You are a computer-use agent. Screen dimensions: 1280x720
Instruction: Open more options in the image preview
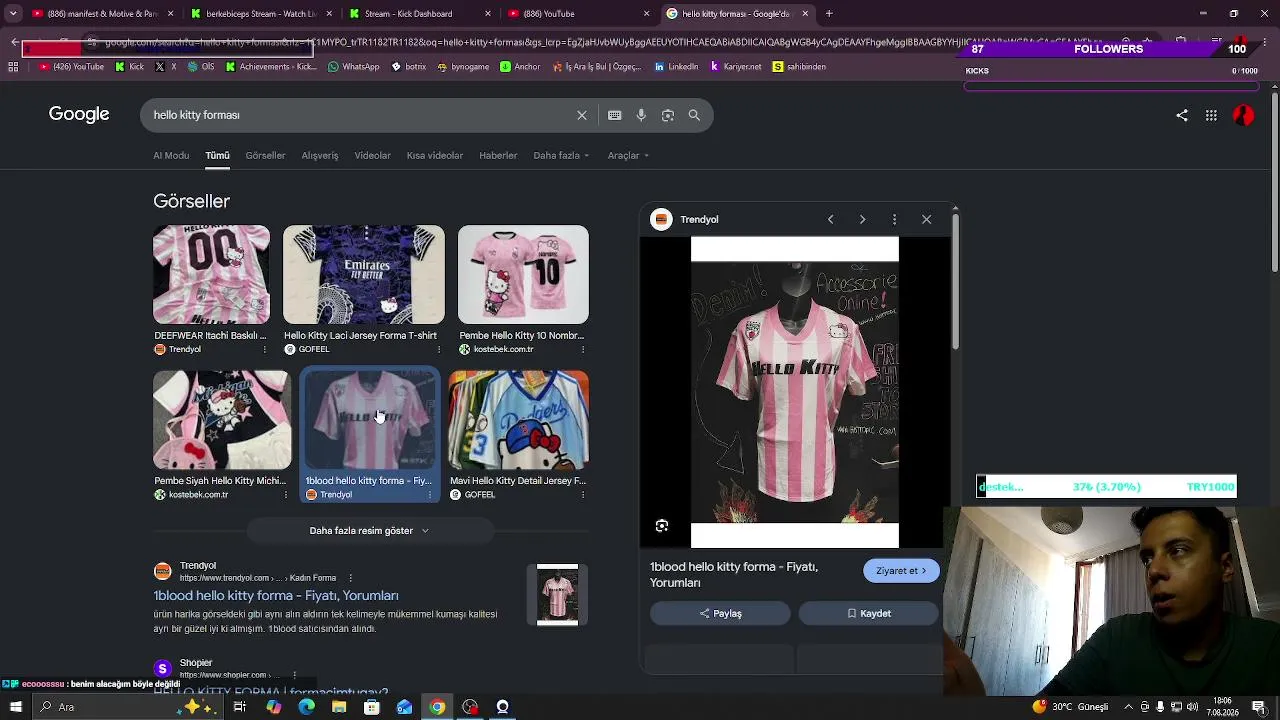[x=894, y=219]
